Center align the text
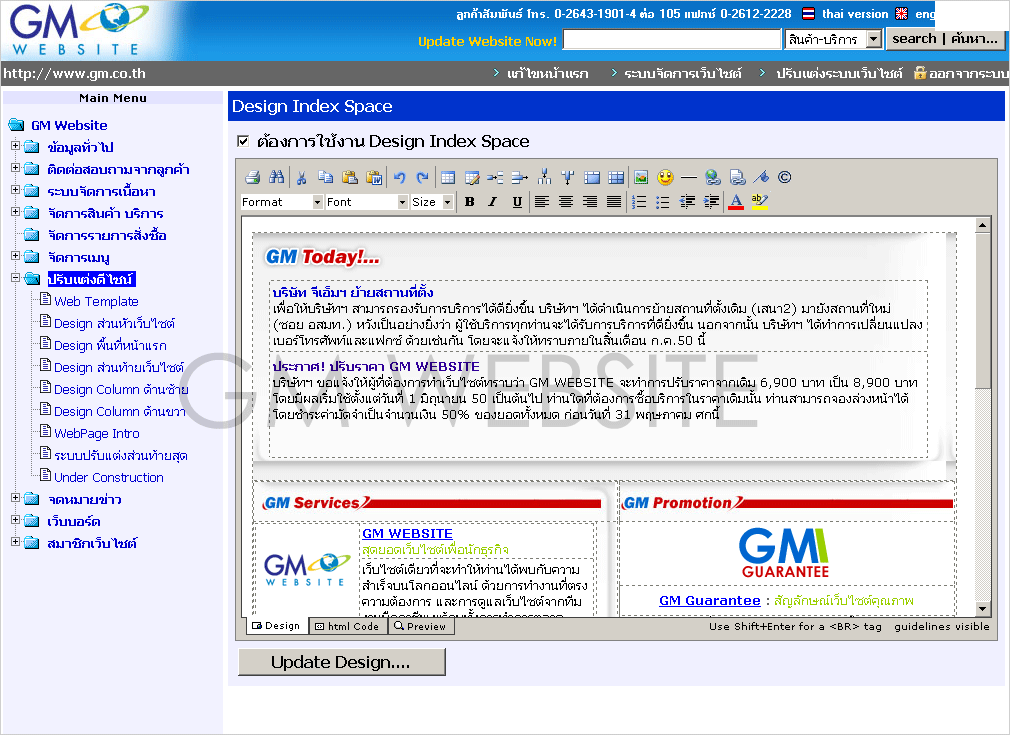The width and height of the screenshot is (1010, 735). point(566,202)
